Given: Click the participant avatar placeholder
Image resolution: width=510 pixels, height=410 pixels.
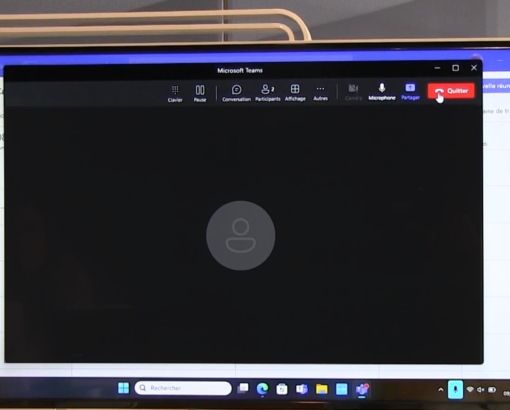Looking at the screenshot, I should point(241,235).
